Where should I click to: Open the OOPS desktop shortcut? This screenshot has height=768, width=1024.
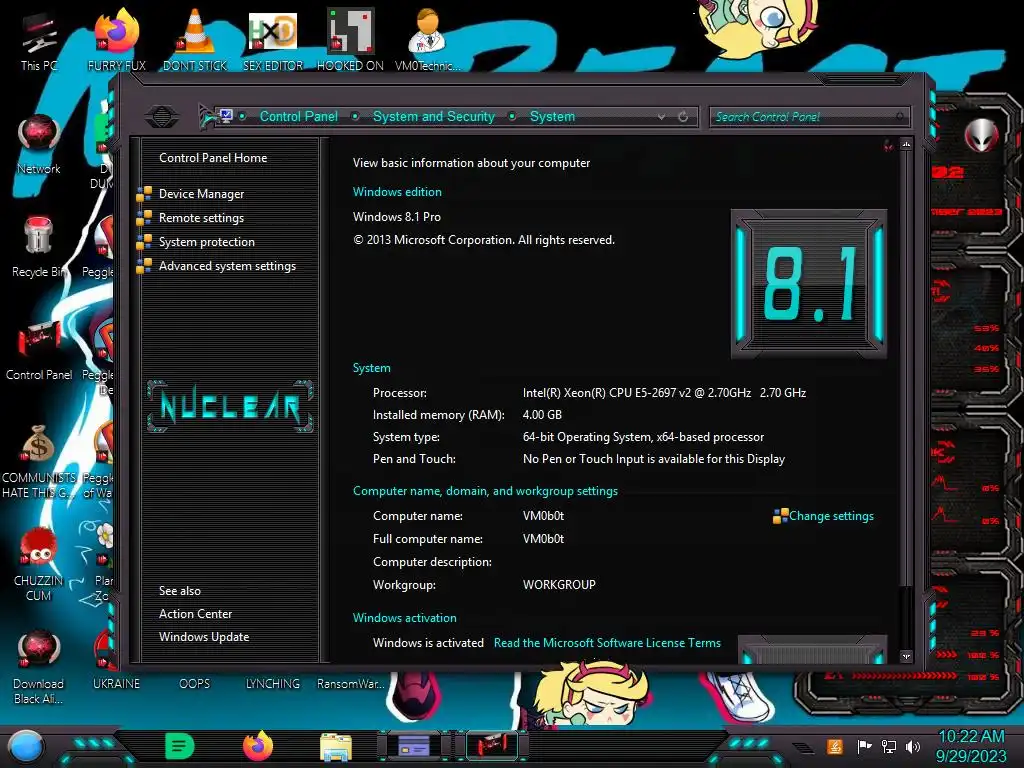click(x=195, y=683)
